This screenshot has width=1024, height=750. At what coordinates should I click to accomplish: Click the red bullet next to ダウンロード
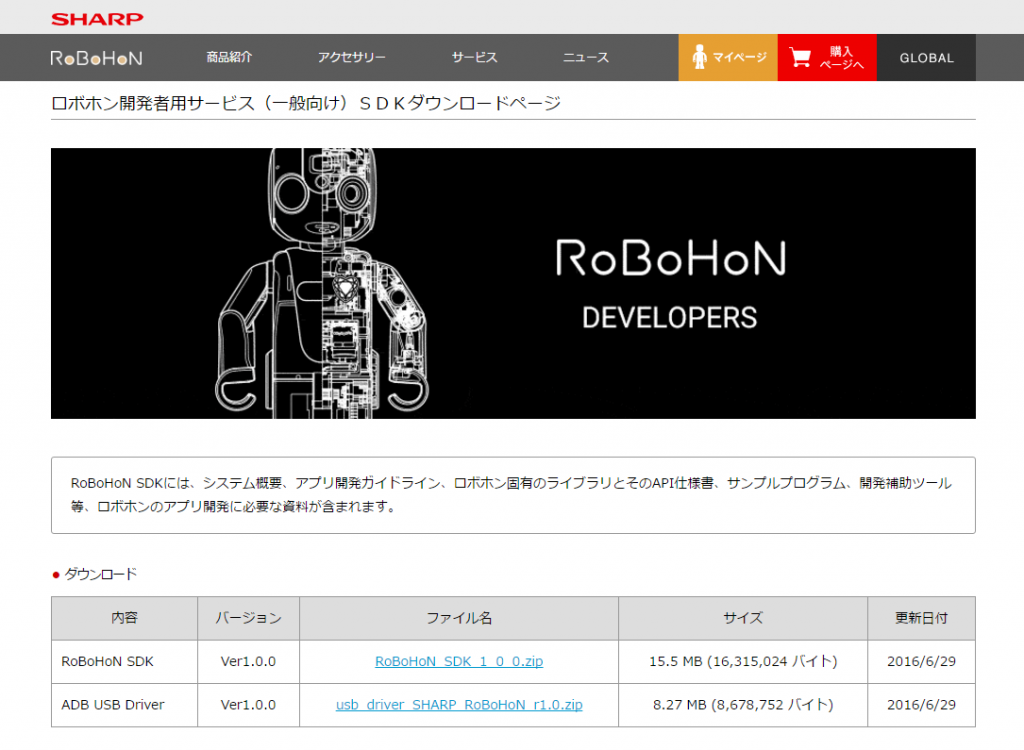(x=57, y=575)
